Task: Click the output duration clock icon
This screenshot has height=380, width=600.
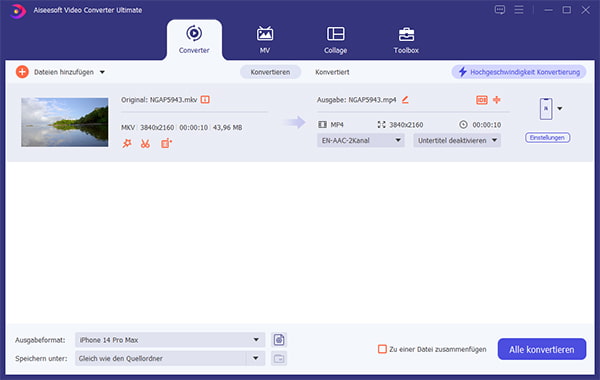Action: 463,124
